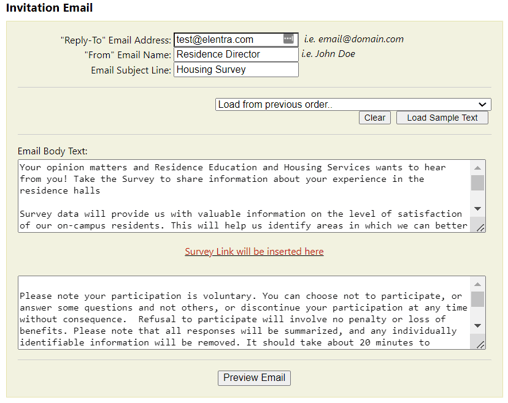Click Load Sample Text button
This screenshot has height=403, width=508.
pyautogui.click(x=442, y=118)
